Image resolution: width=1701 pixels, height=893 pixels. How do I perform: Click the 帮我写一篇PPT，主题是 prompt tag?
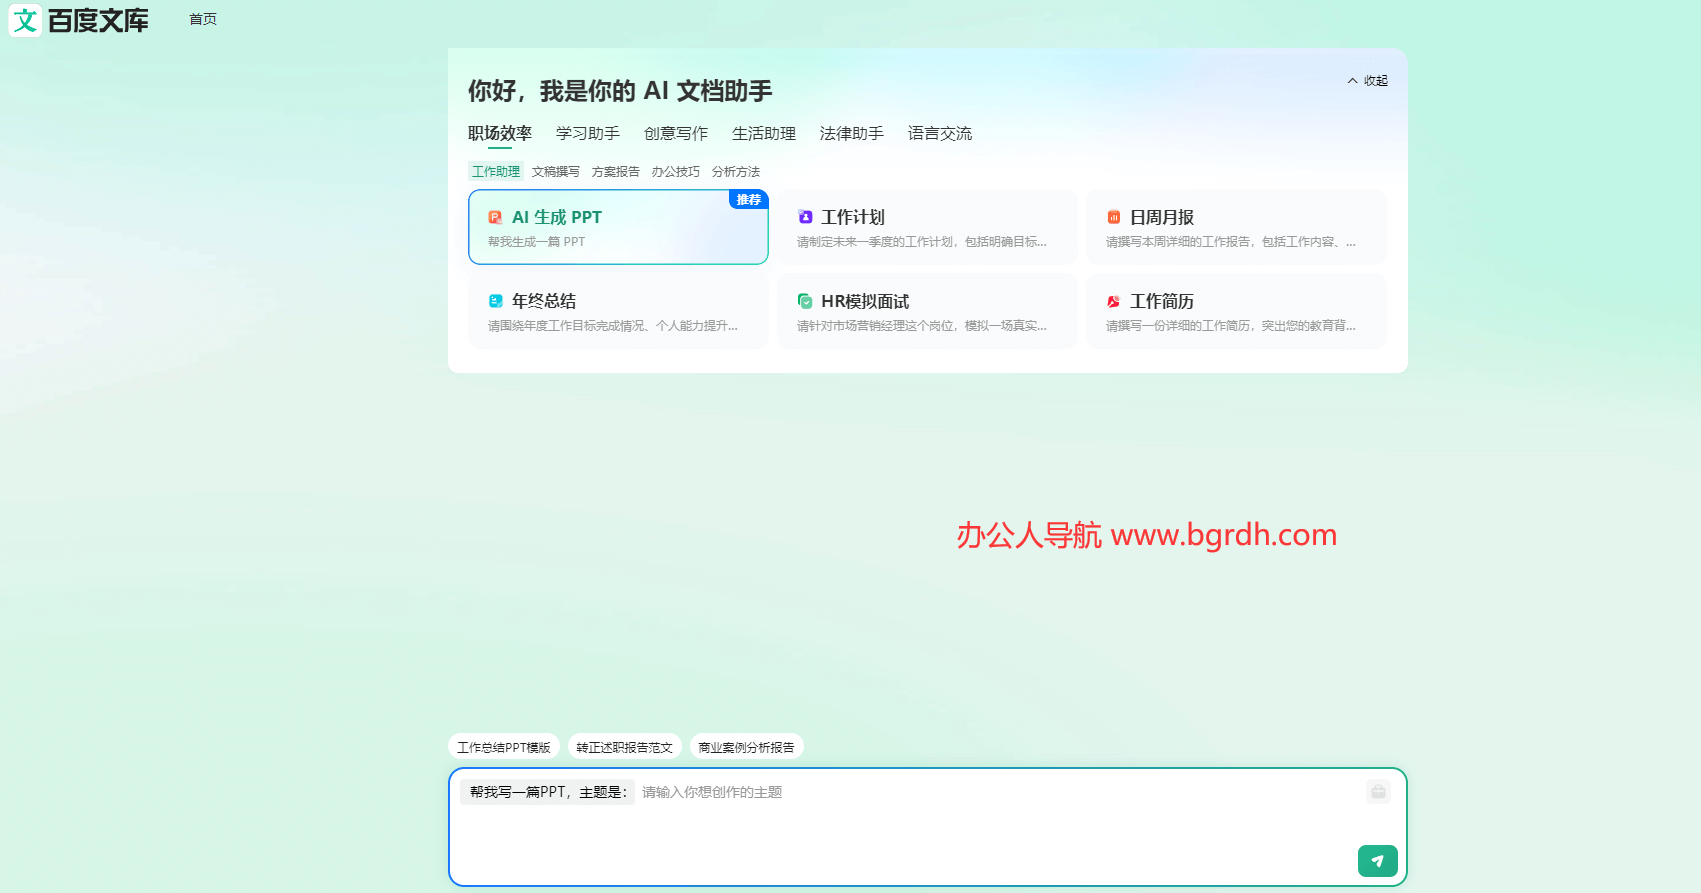point(548,792)
